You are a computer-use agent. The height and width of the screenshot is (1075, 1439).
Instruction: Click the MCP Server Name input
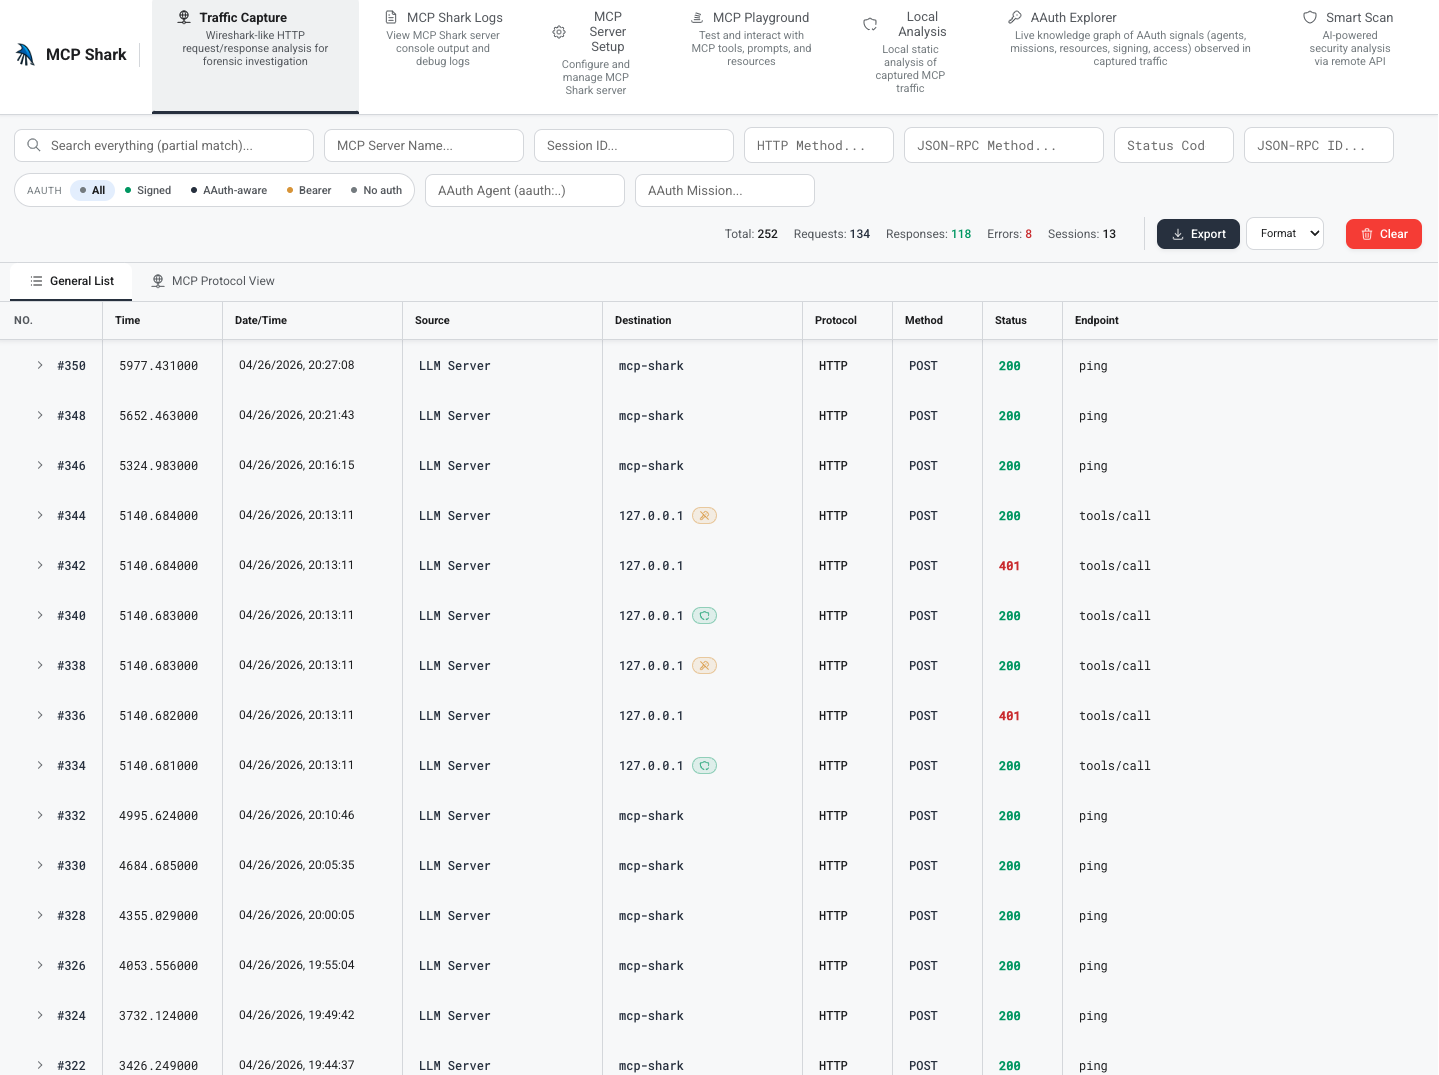tap(424, 145)
